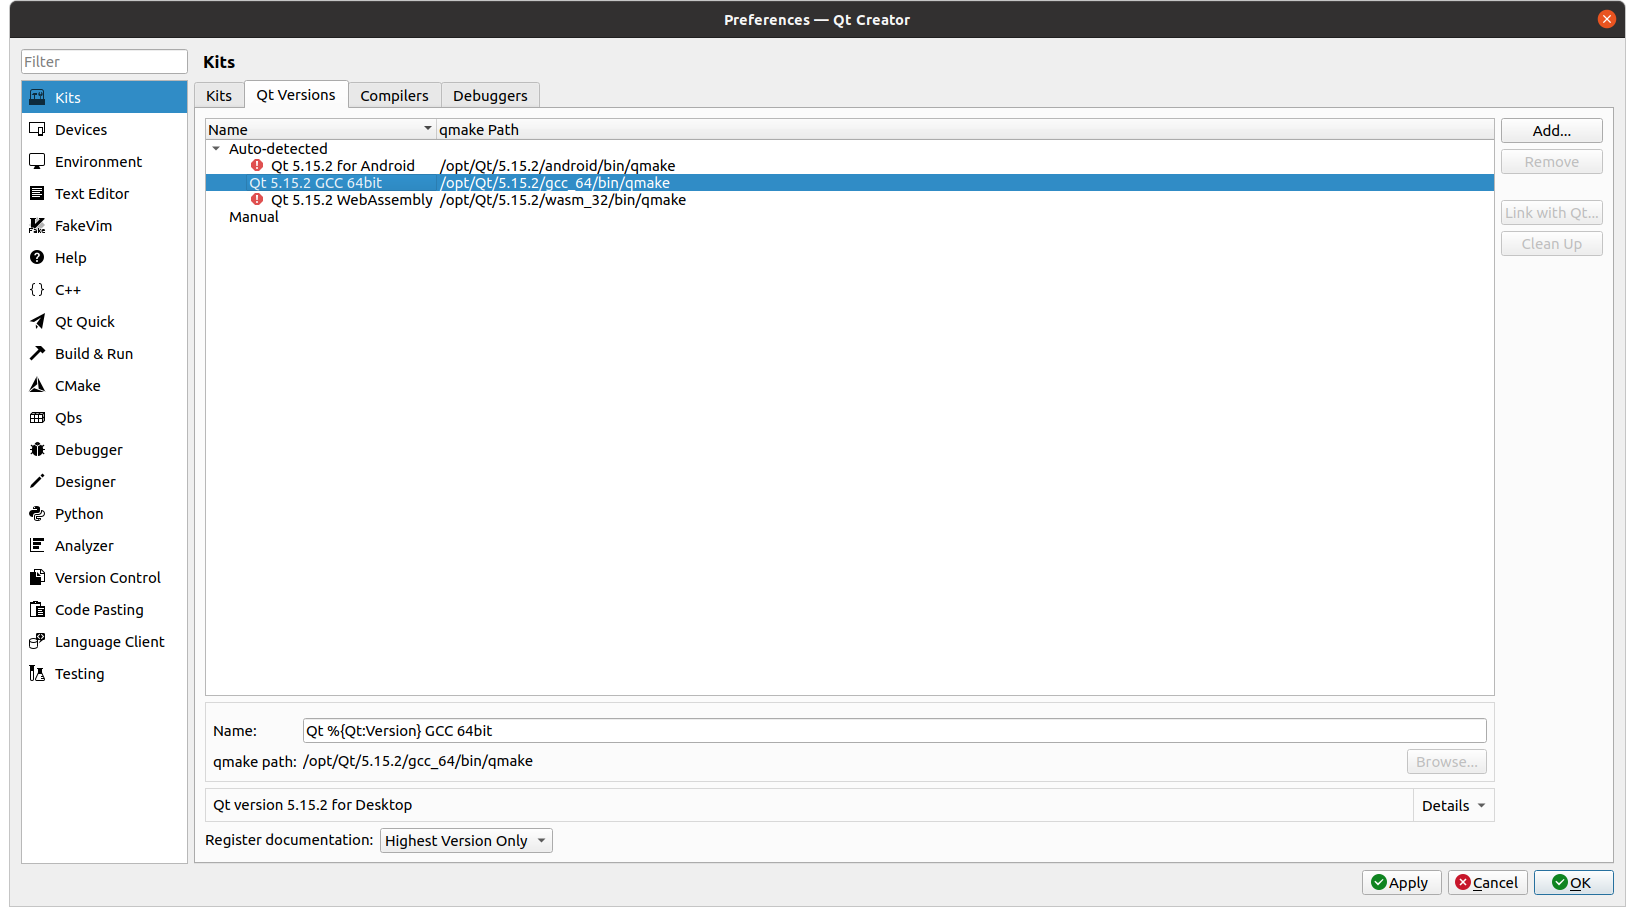Switch to the Debuggers tab
The height and width of the screenshot is (916, 1635).
[x=490, y=95]
